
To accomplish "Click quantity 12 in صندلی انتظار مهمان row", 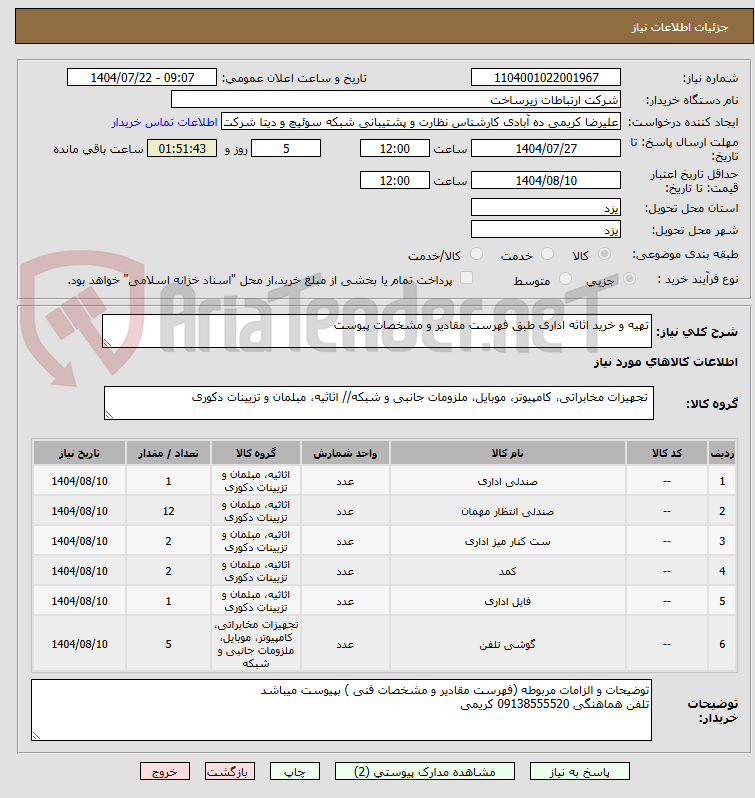I will click(x=168, y=511).
